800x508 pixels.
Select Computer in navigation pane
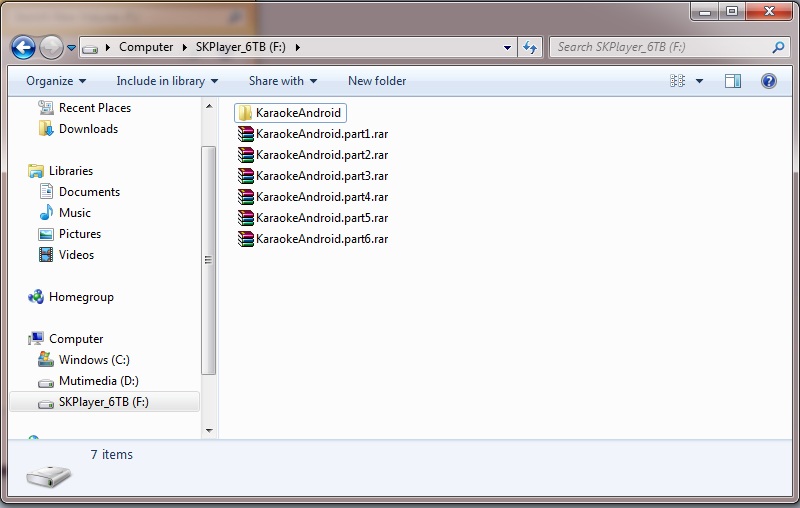(x=76, y=339)
